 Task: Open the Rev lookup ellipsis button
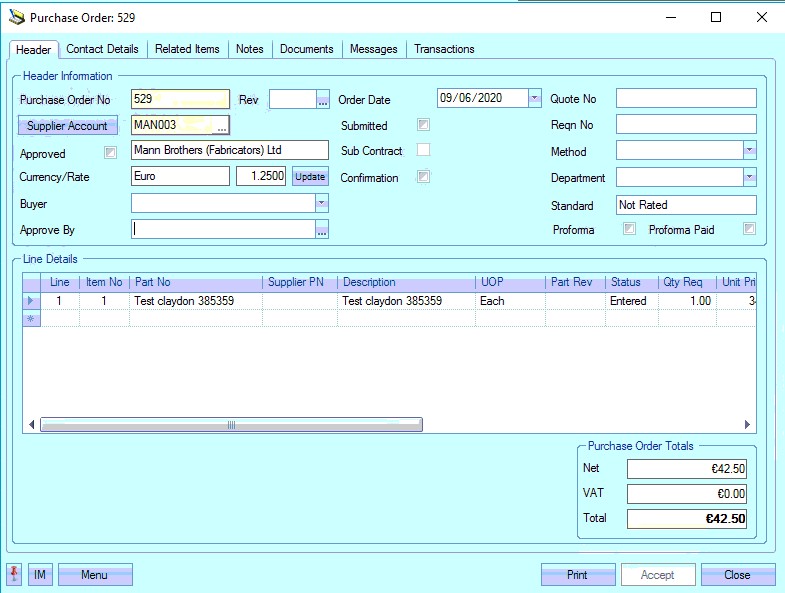pos(322,99)
